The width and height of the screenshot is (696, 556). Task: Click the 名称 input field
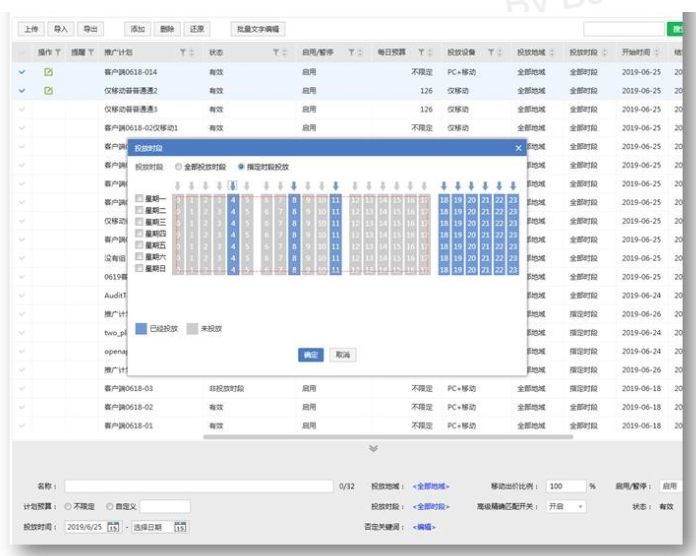[199, 486]
